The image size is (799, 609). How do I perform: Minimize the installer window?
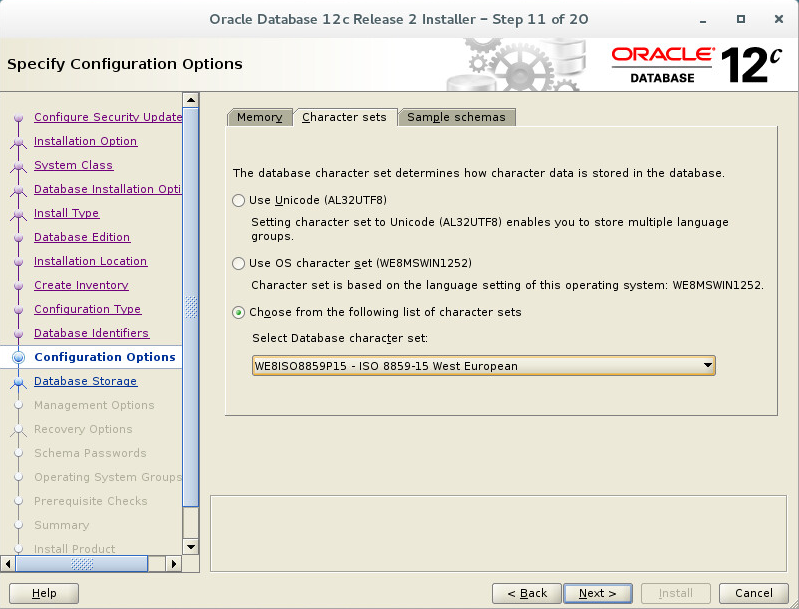[x=703, y=19]
